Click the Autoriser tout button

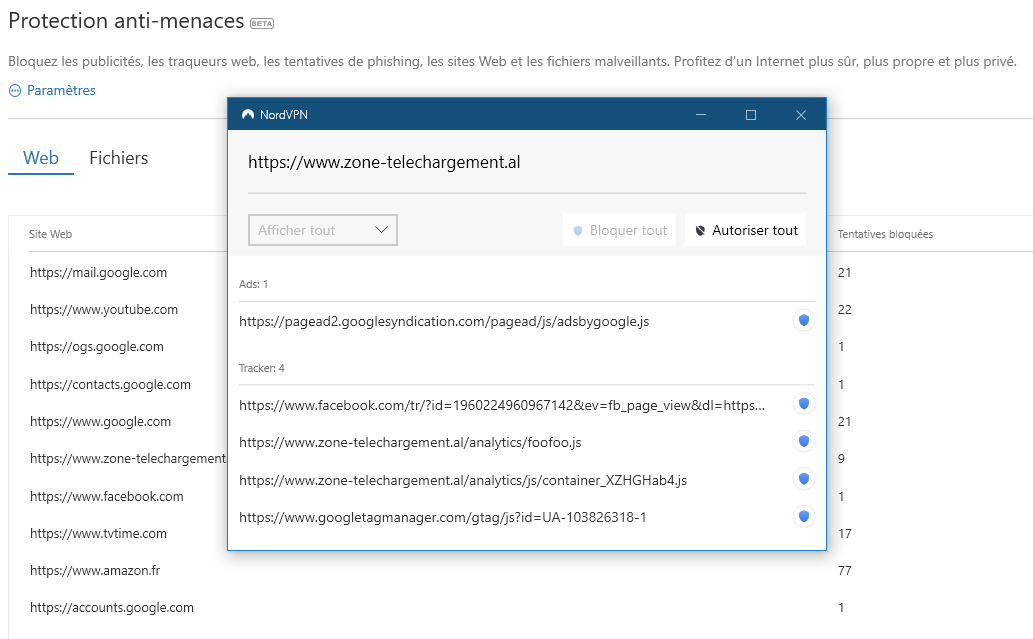[x=746, y=230]
